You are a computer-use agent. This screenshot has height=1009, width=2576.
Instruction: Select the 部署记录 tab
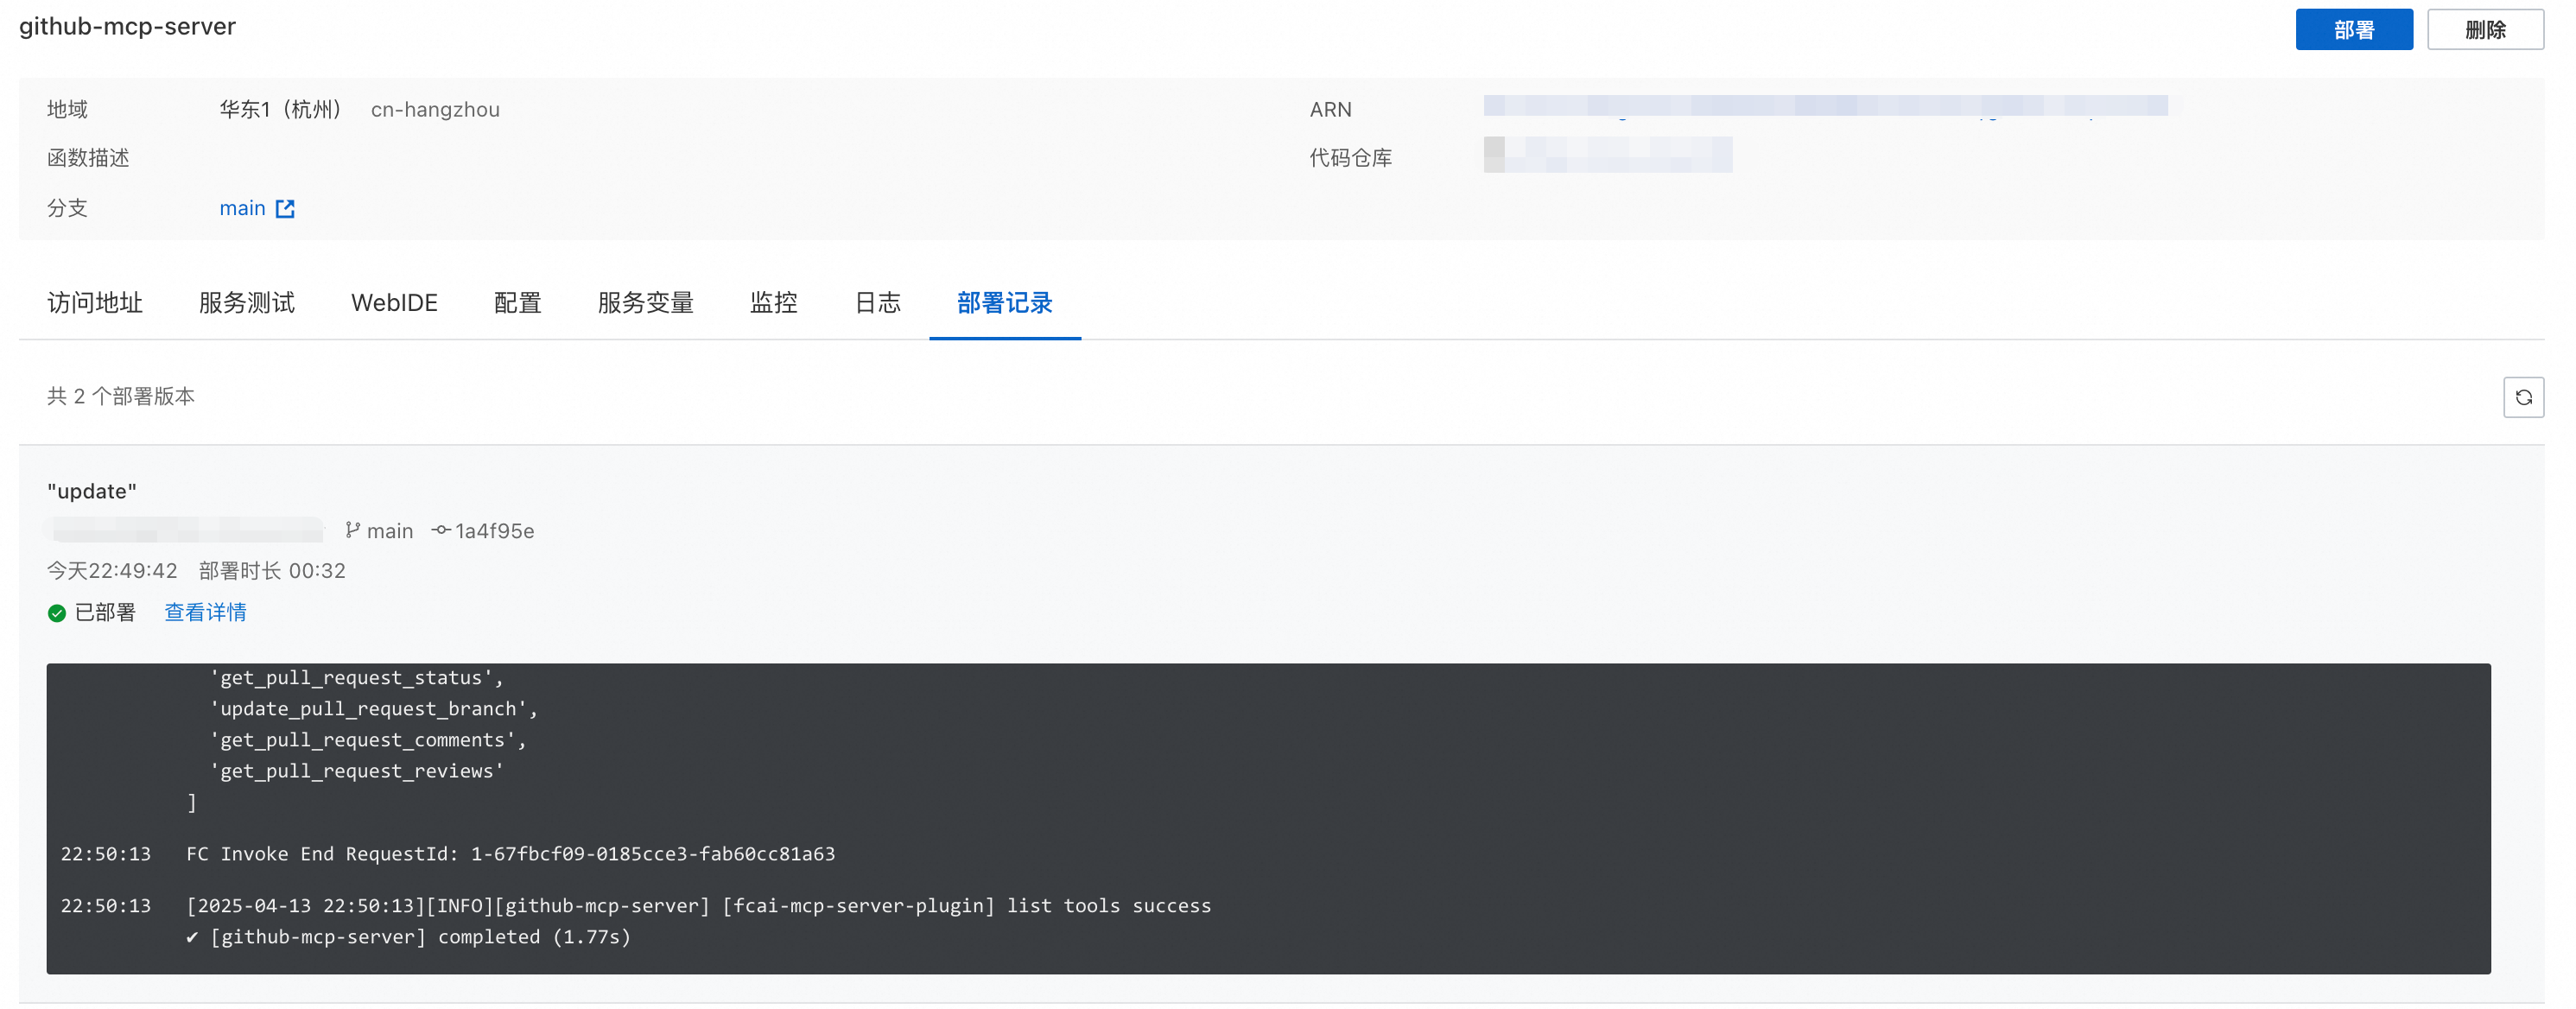(1004, 303)
